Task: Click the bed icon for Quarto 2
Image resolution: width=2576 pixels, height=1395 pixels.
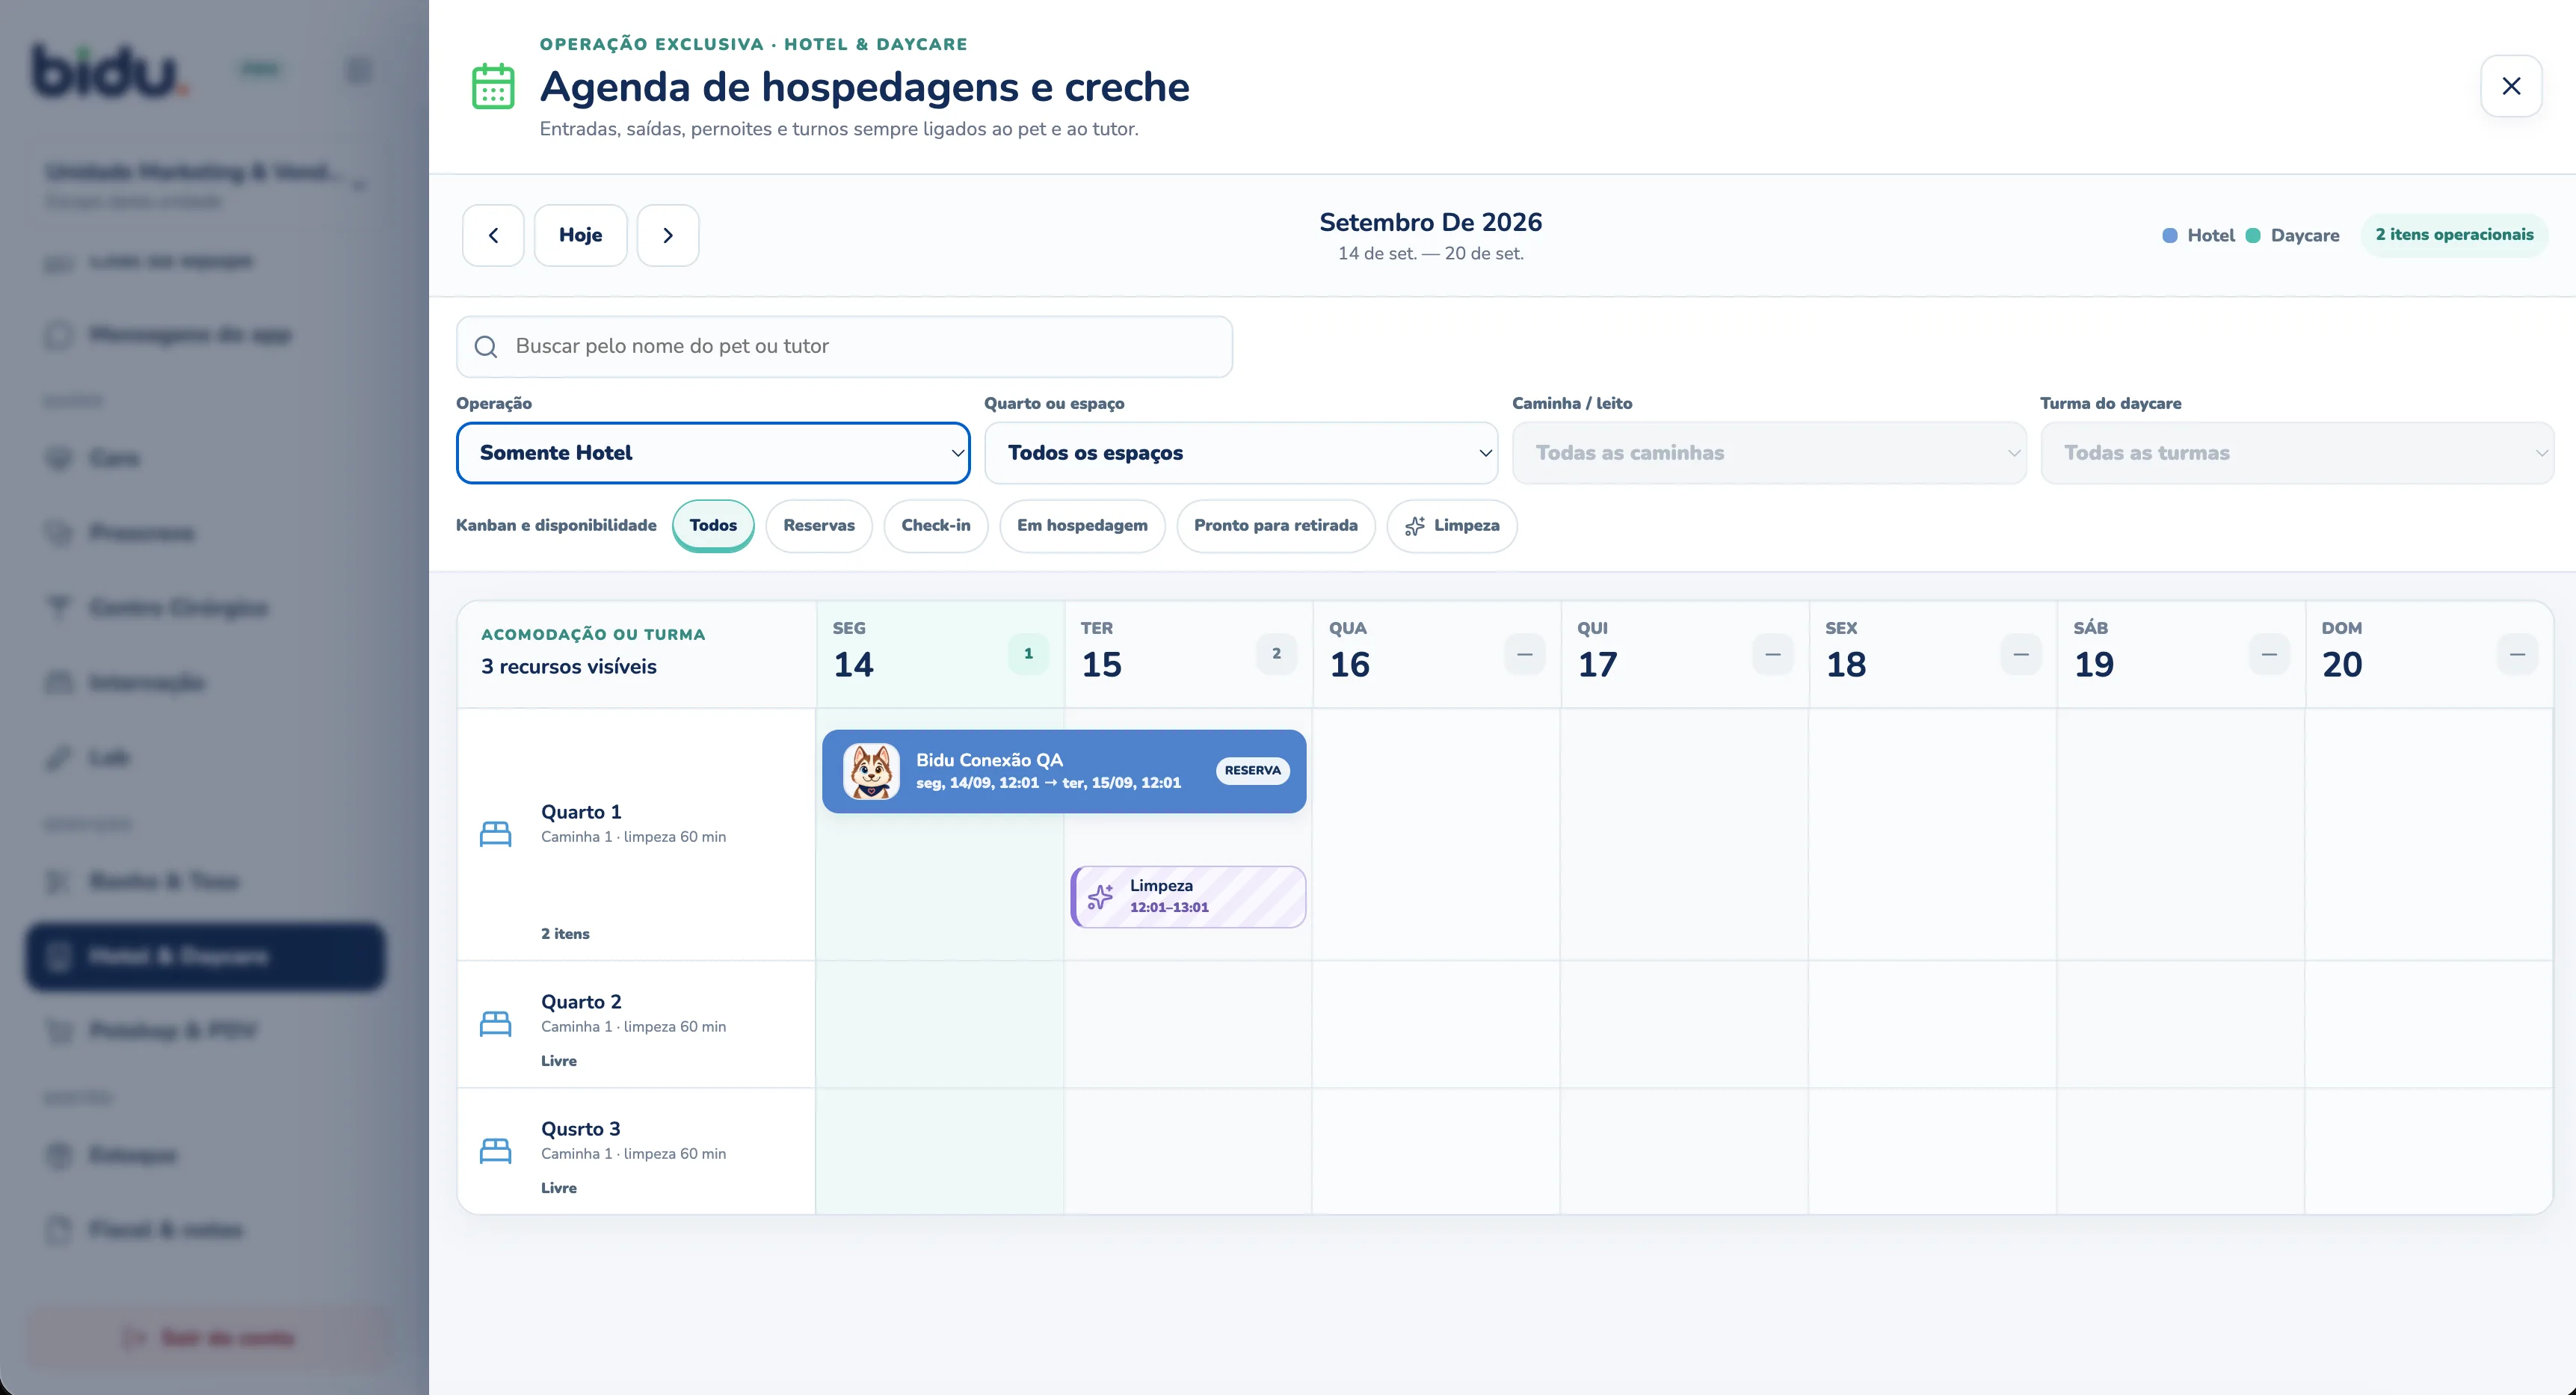Action: [x=496, y=1023]
